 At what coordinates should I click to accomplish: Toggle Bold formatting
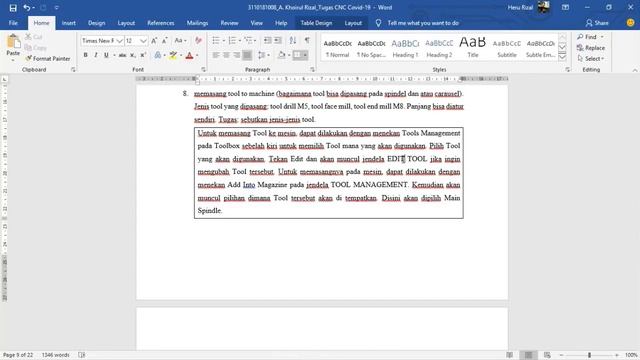click(x=85, y=55)
